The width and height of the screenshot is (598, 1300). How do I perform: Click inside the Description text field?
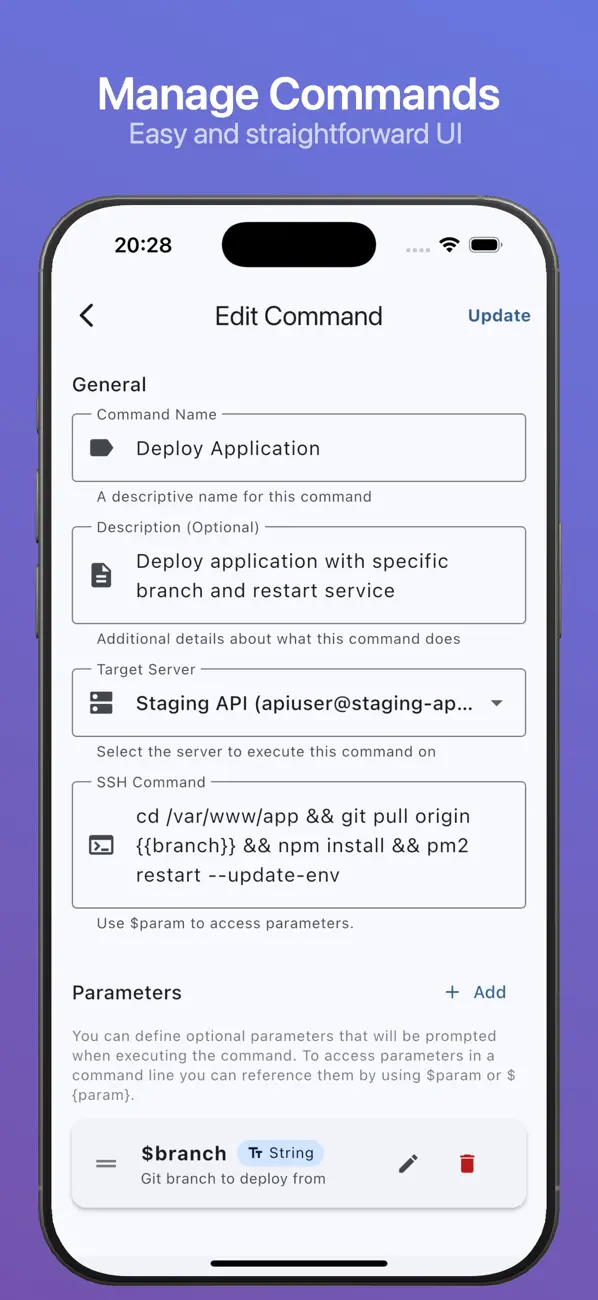click(298, 574)
